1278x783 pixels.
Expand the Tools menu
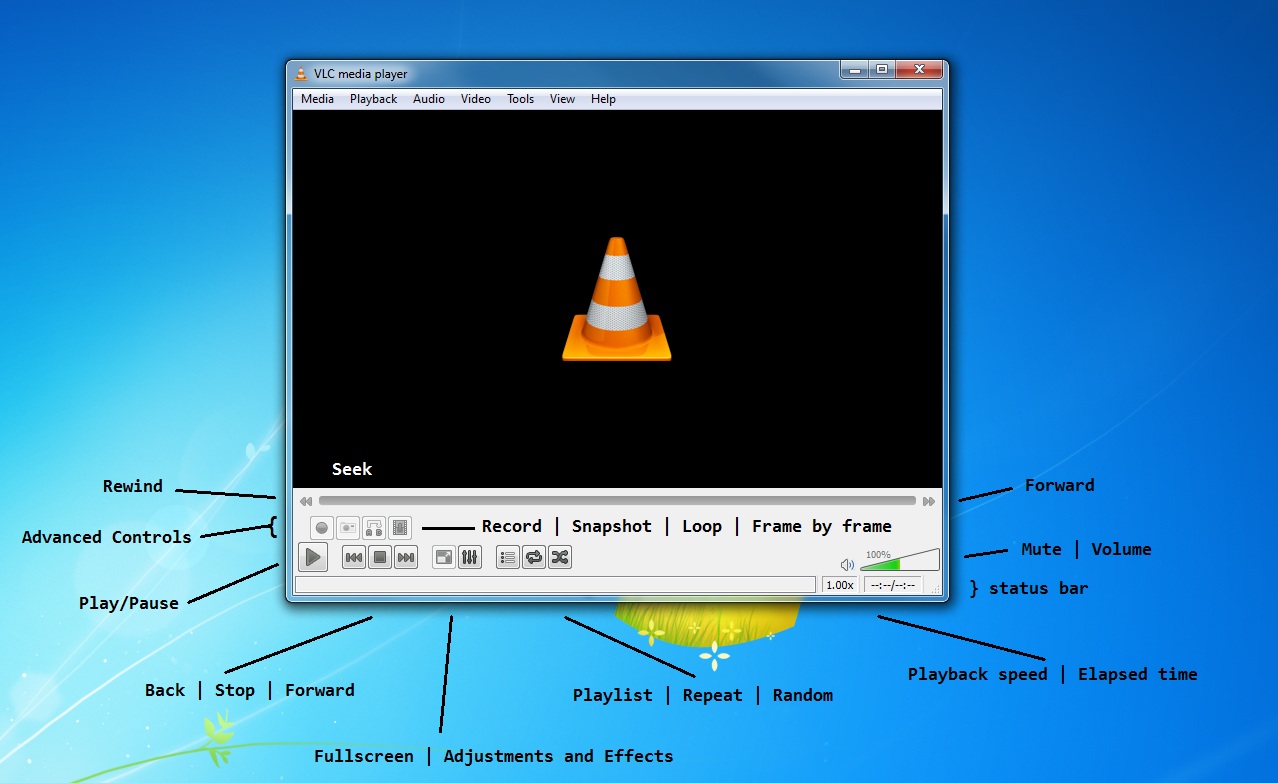click(x=520, y=99)
